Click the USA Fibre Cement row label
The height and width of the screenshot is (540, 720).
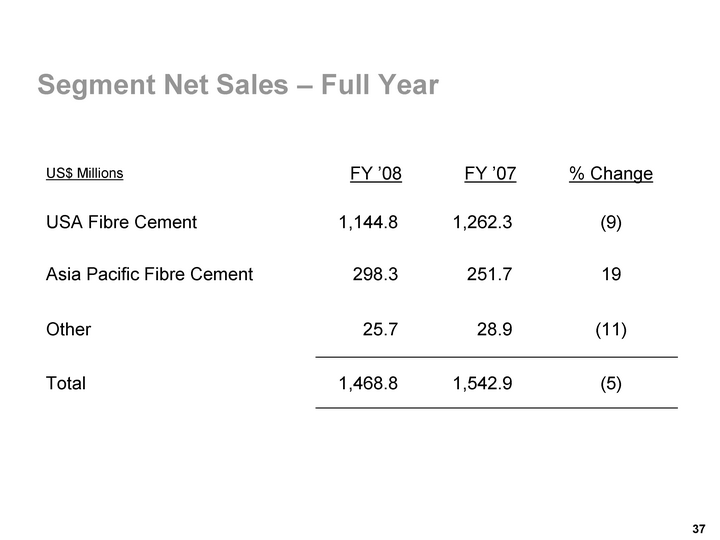coord(121,222)
